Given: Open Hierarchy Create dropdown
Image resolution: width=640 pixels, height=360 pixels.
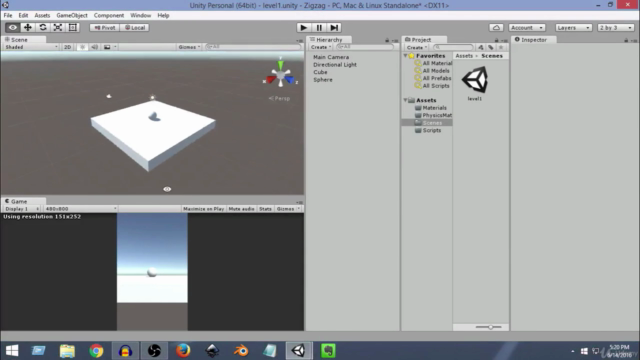Looking at the screenshot, I should click(321, 47).
